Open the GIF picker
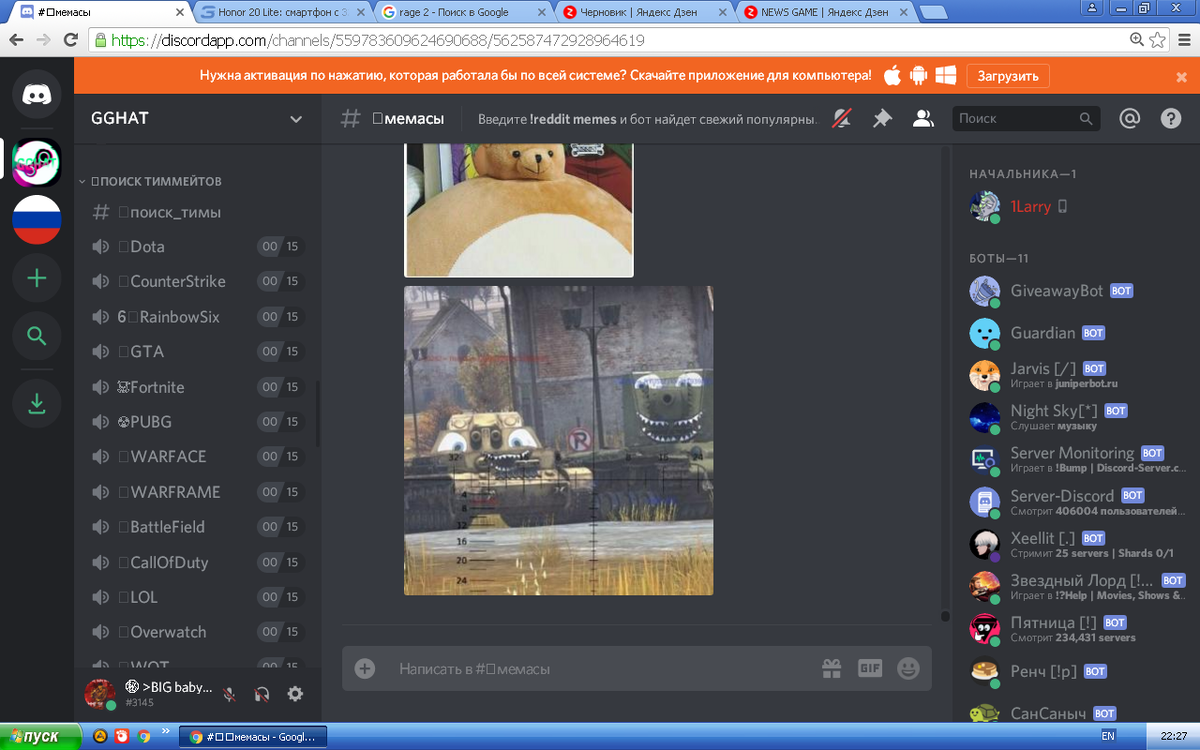1200x750 pixels. pos(870,668)
